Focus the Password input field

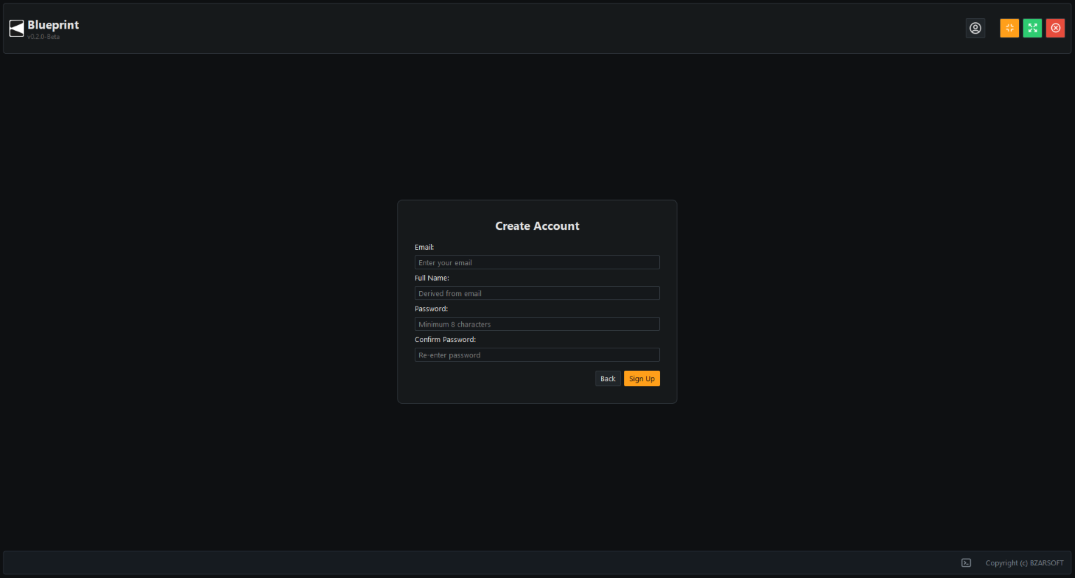[x=537, y=324]
